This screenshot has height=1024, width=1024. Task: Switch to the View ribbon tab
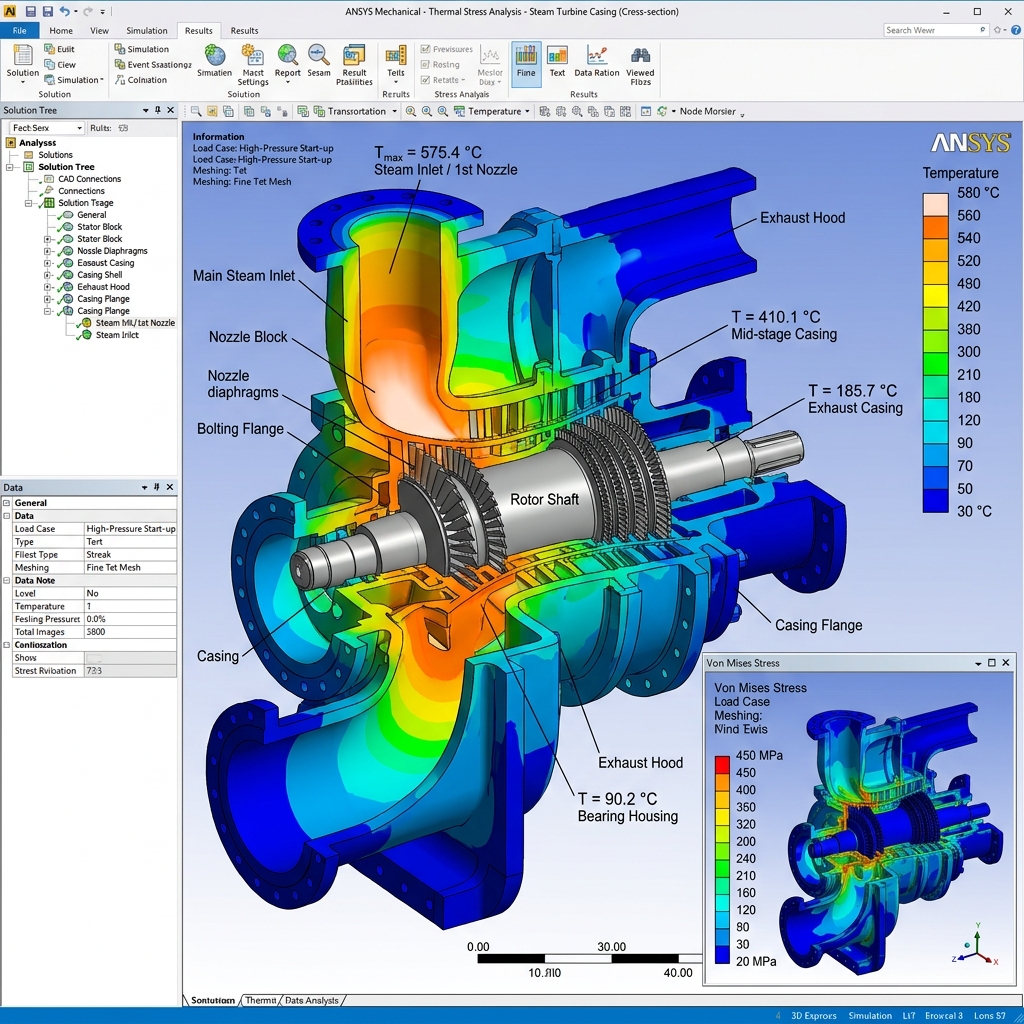point(99,30)
